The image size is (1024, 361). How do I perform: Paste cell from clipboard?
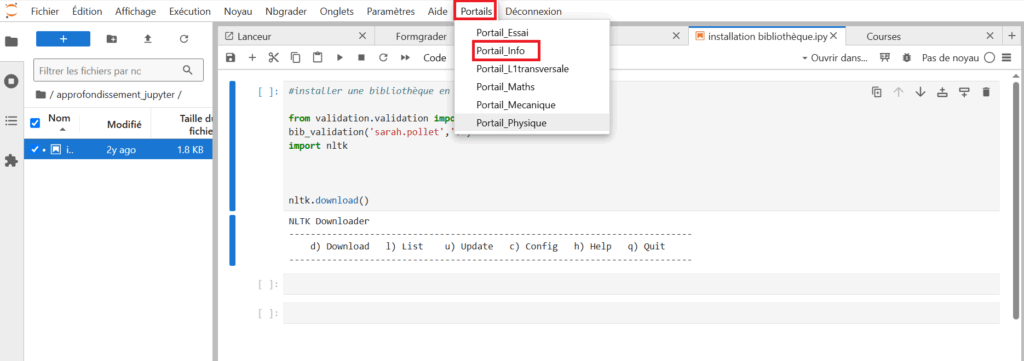coord(317,57)
